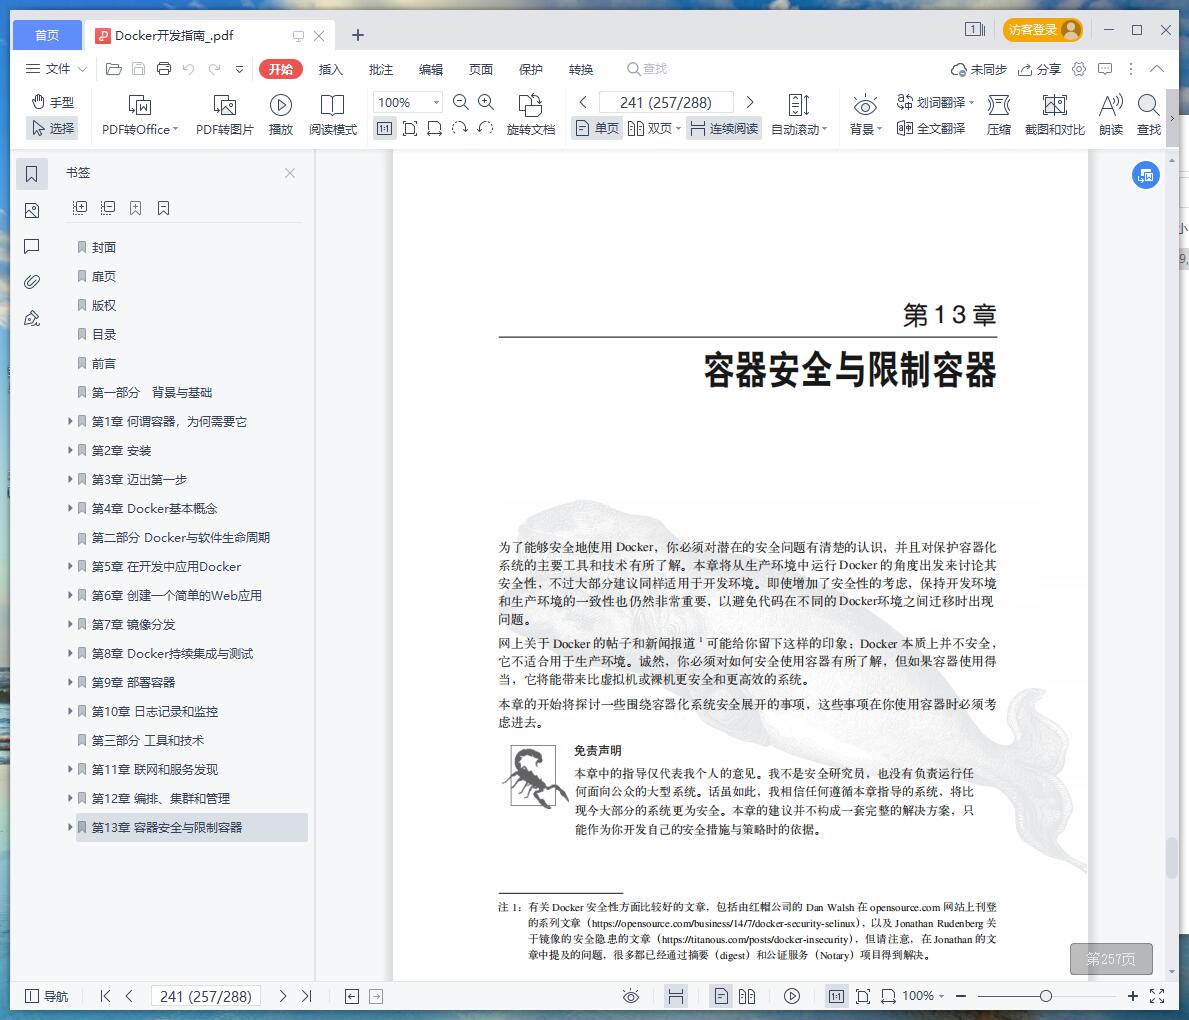The width and height of the screenshot is (1189, 1020).
Task: Enter reading mode
Action: click(x=332, y=115)
